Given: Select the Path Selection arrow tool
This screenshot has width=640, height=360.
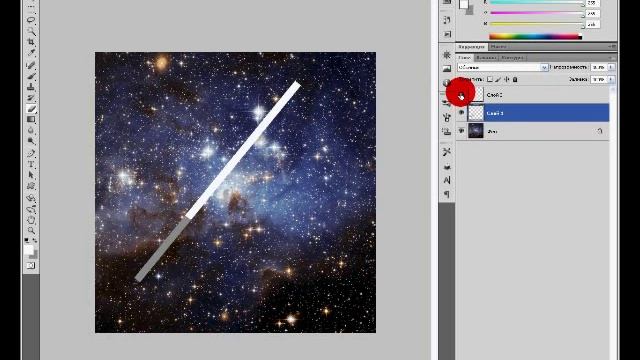Looking at the screenshot, I should (31, 175).
